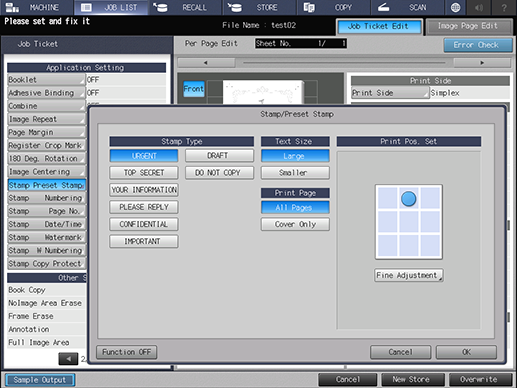Screen dimensions: 517x388
Task: Click the sheet navigation slider bar
Action: point(344,63)
